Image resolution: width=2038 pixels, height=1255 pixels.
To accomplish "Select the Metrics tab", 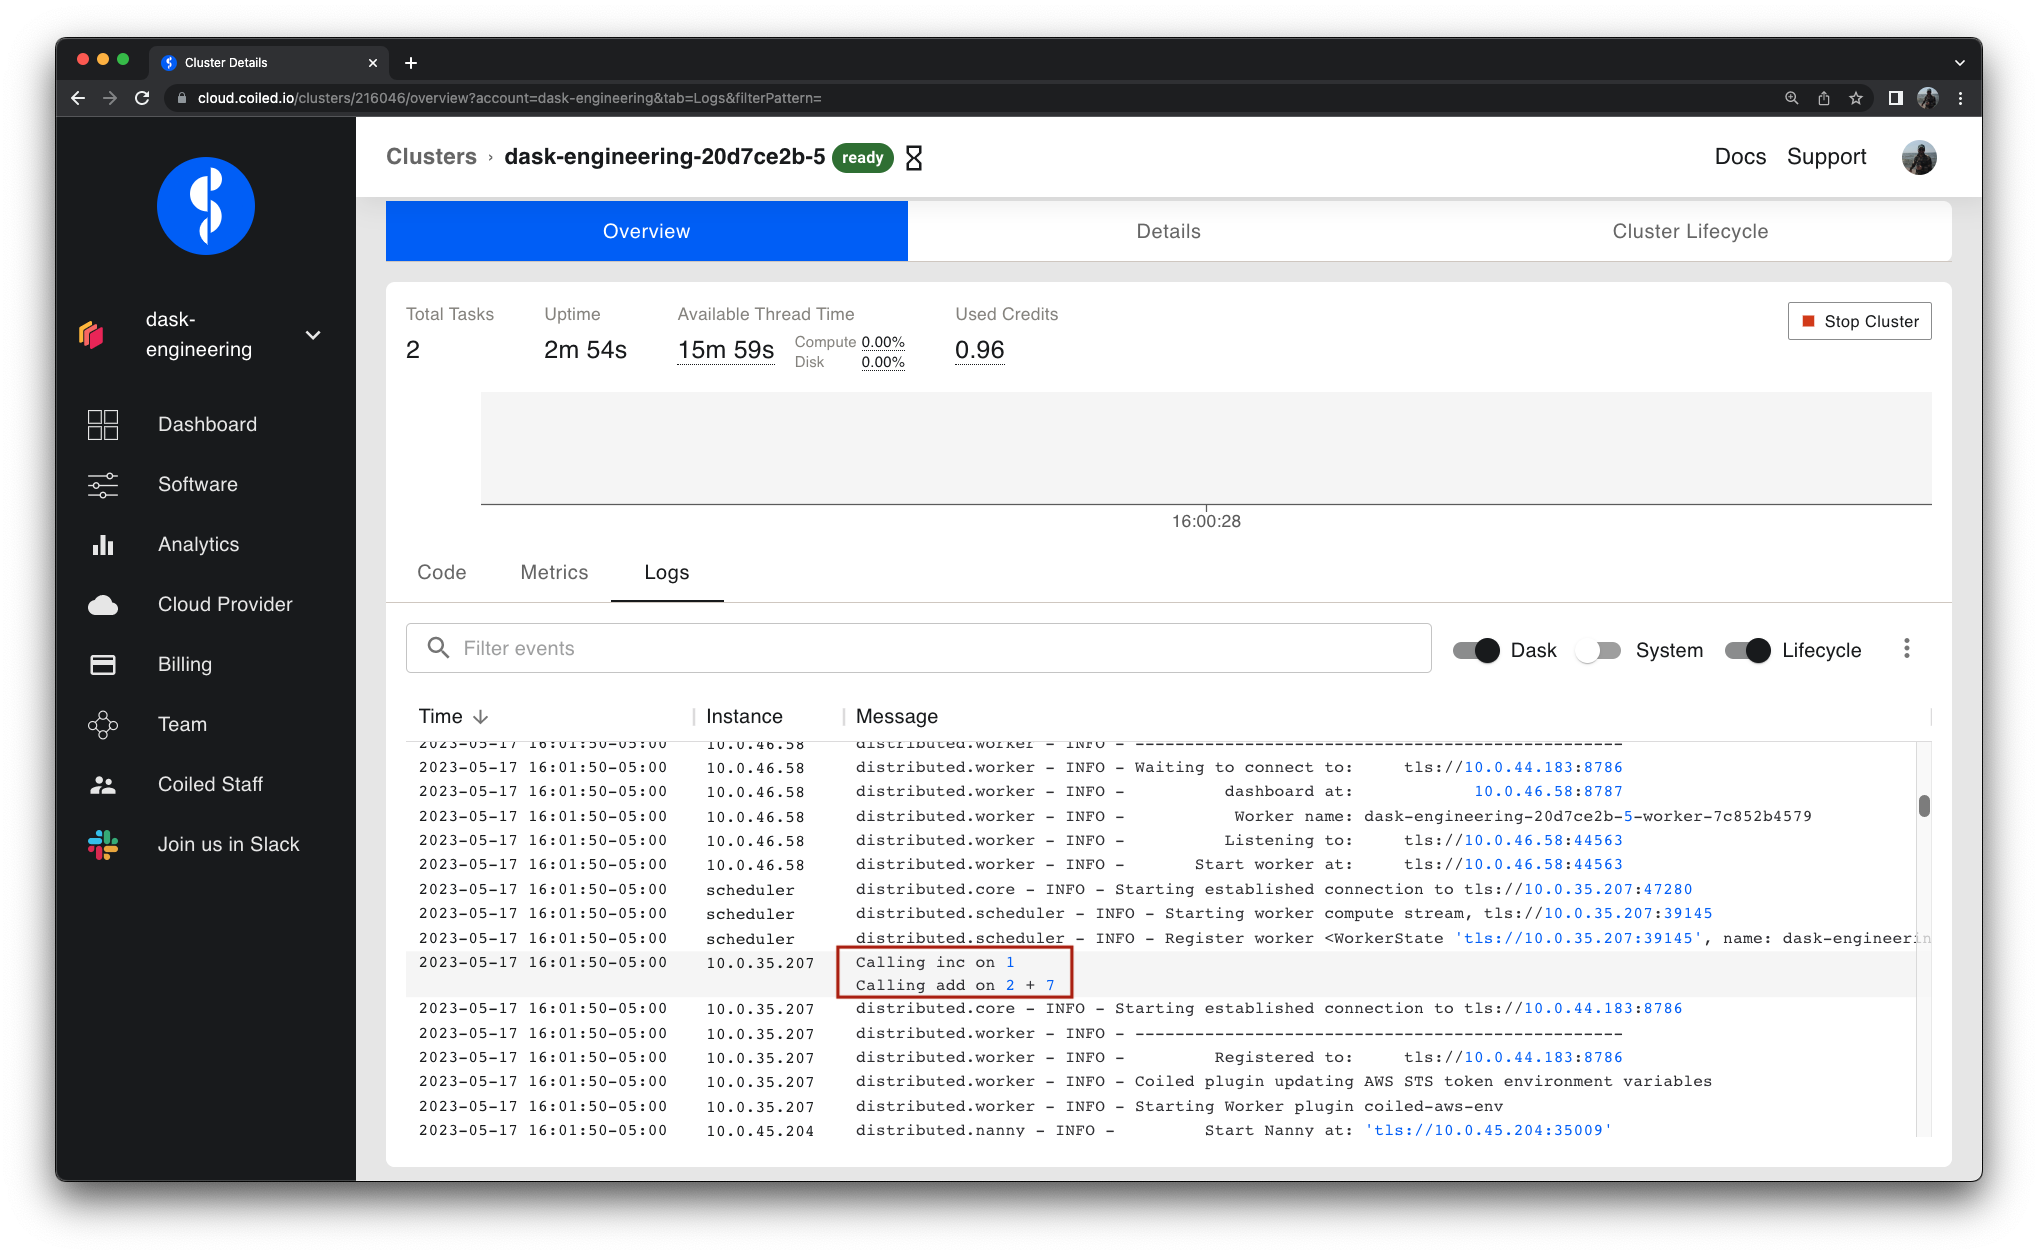I will pyautogui.click(x=553, y=572).
